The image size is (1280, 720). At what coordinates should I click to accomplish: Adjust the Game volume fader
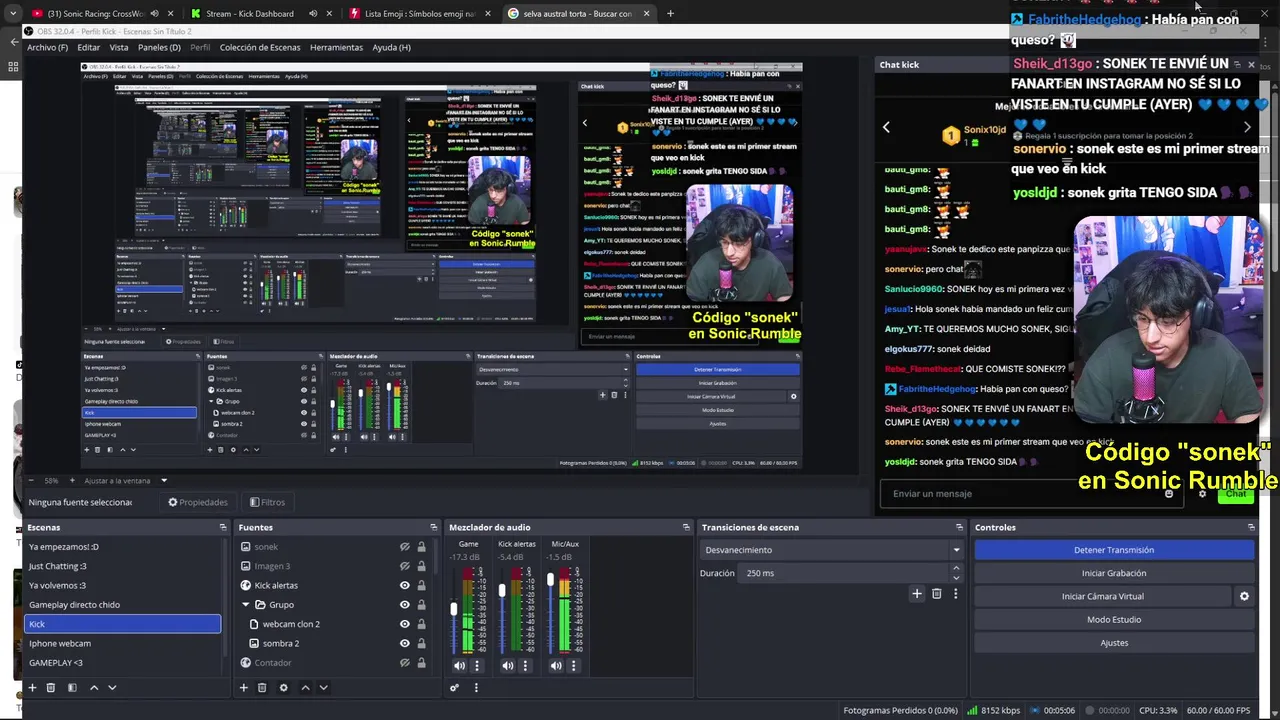(453, 609)
